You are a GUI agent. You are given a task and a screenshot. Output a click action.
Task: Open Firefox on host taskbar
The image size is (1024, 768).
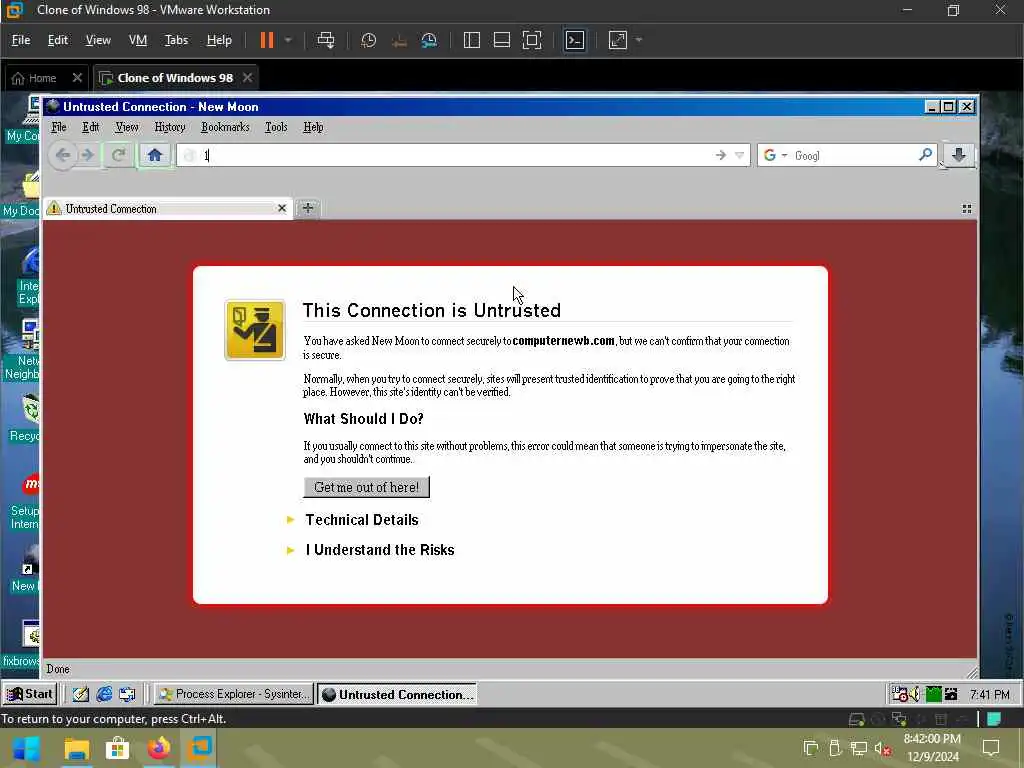click(x=159, y=748)
